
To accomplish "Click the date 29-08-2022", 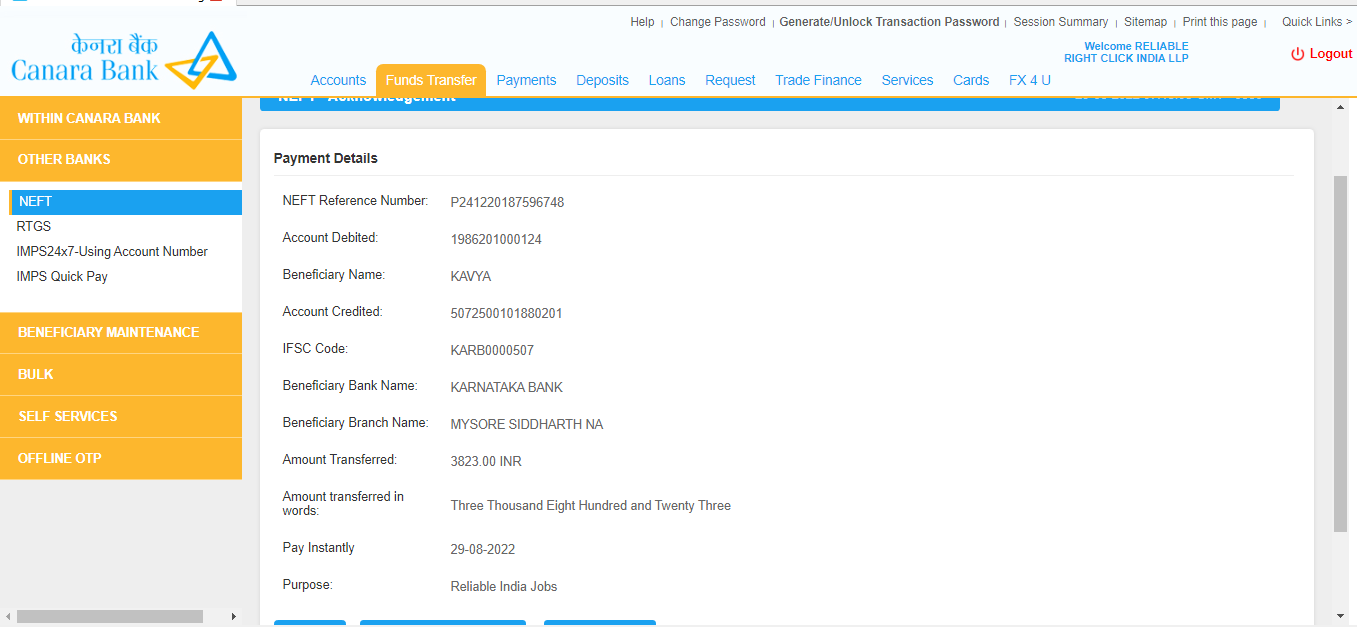I will 483,550.
